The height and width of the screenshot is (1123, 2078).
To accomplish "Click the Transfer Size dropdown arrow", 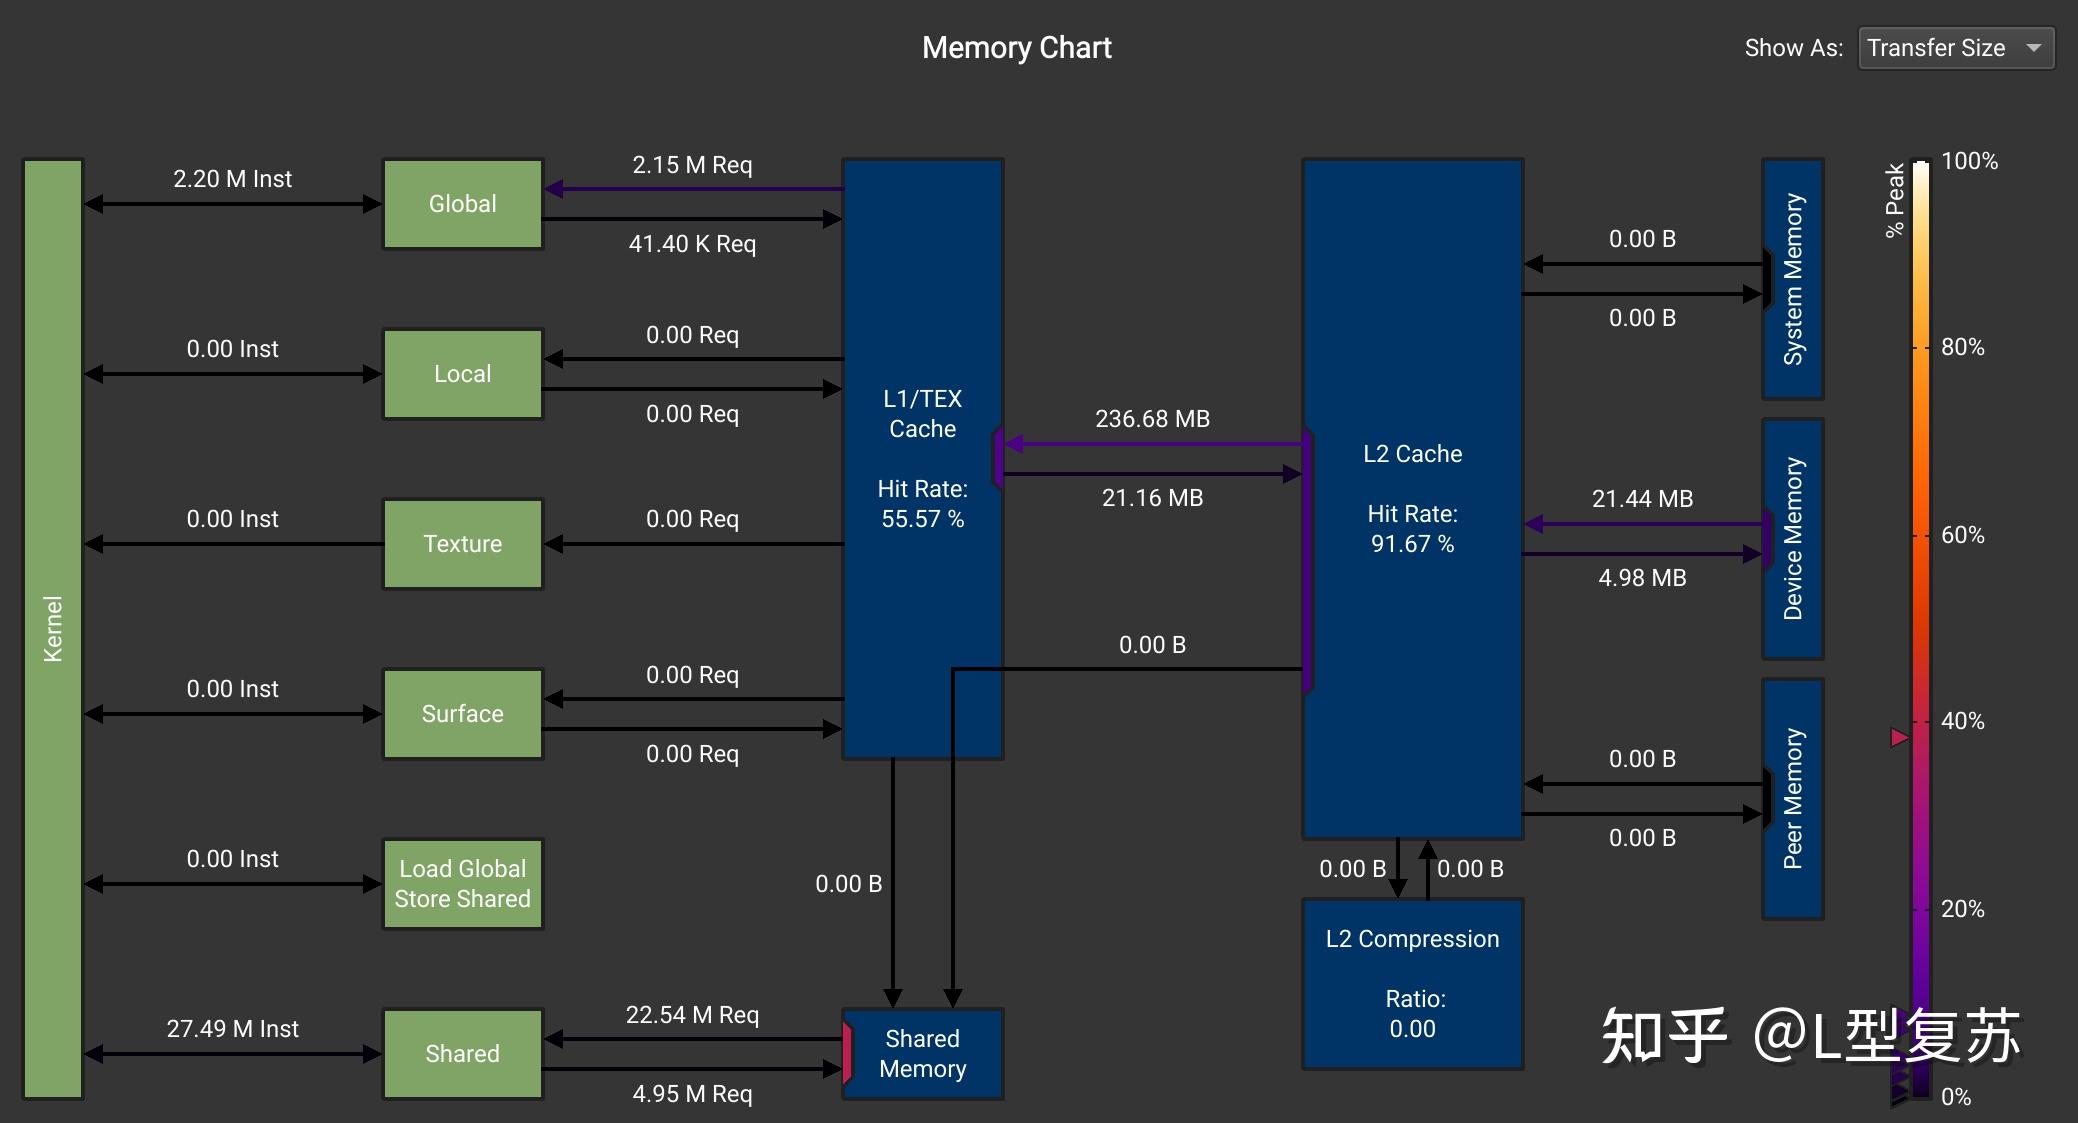I will (x=2033, y=48).
